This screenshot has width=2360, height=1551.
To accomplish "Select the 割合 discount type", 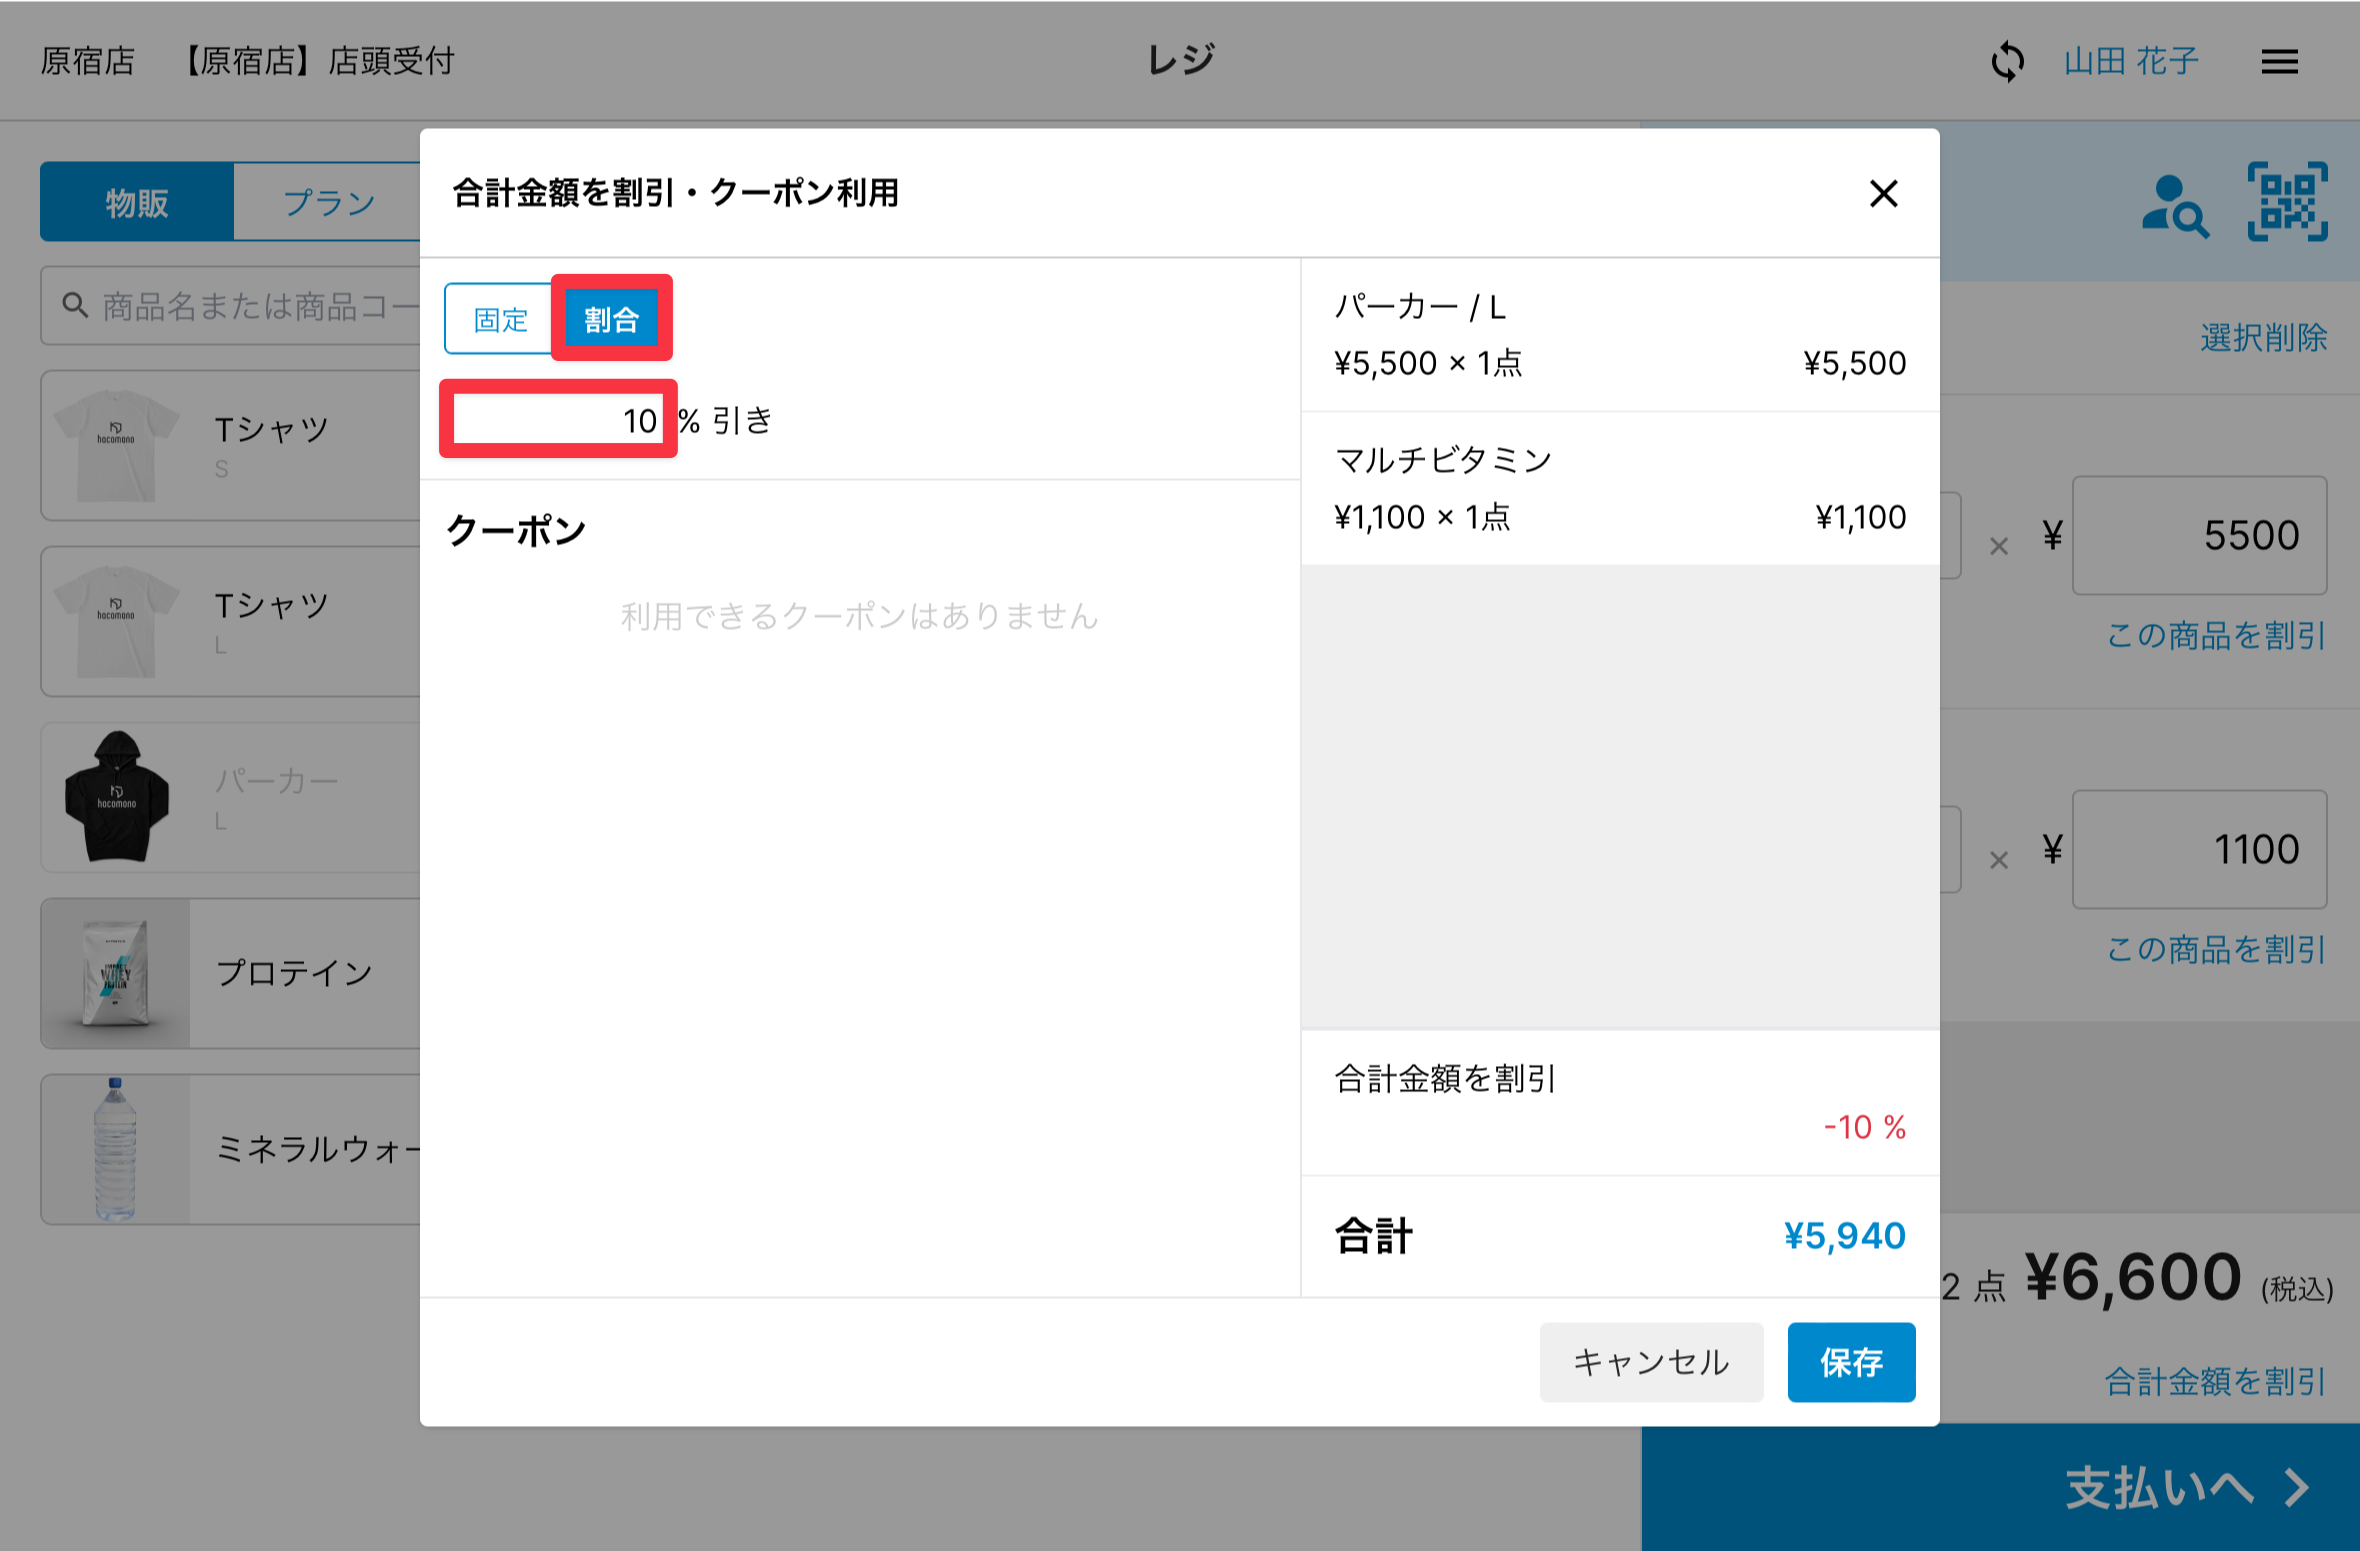I will tap(611, 319).
